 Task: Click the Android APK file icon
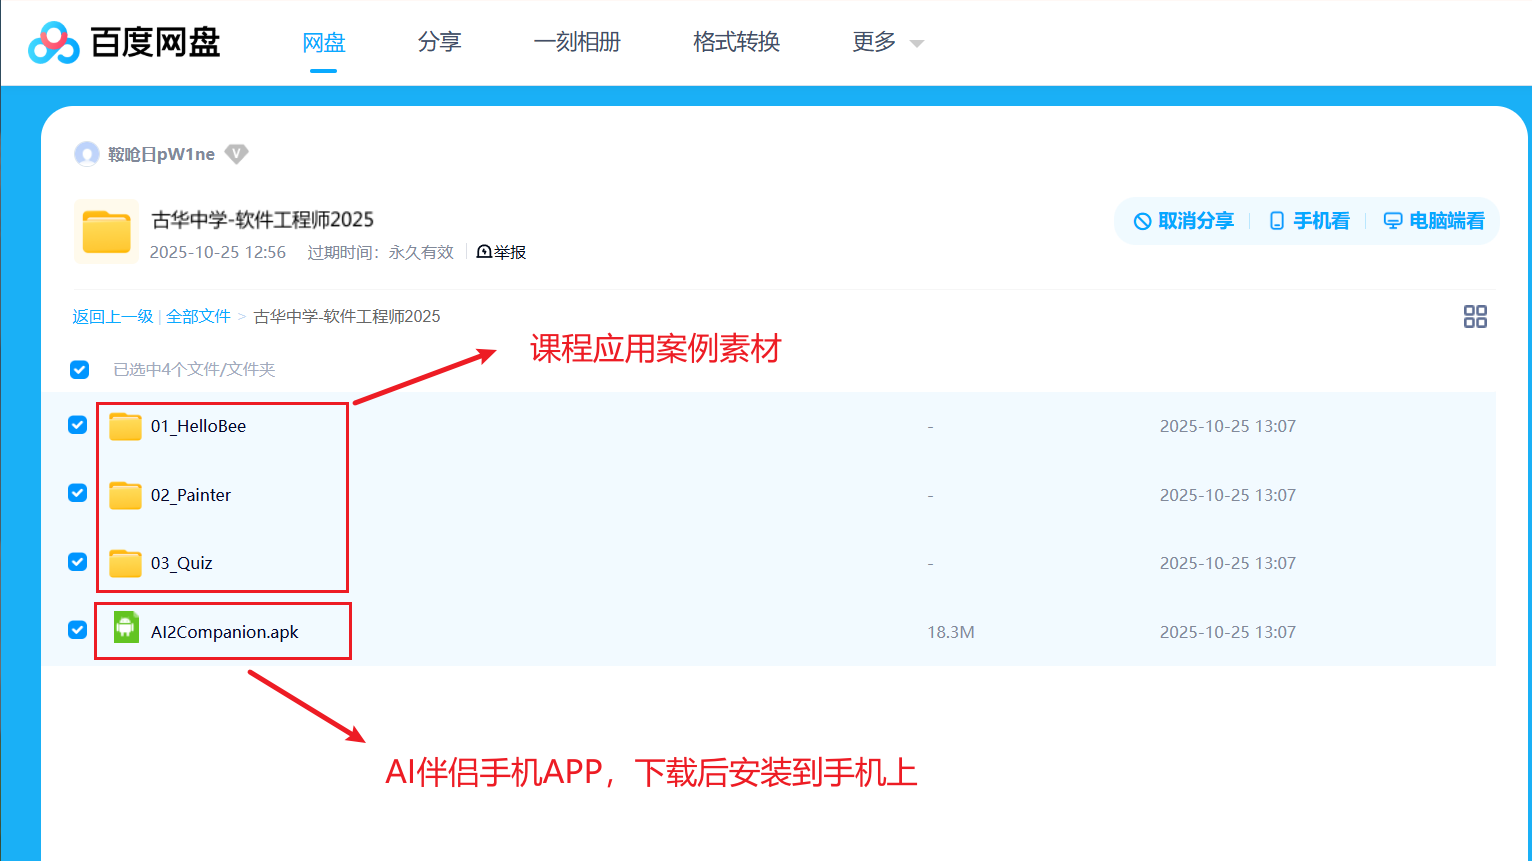pyautogui.click(x=126, y=627)
